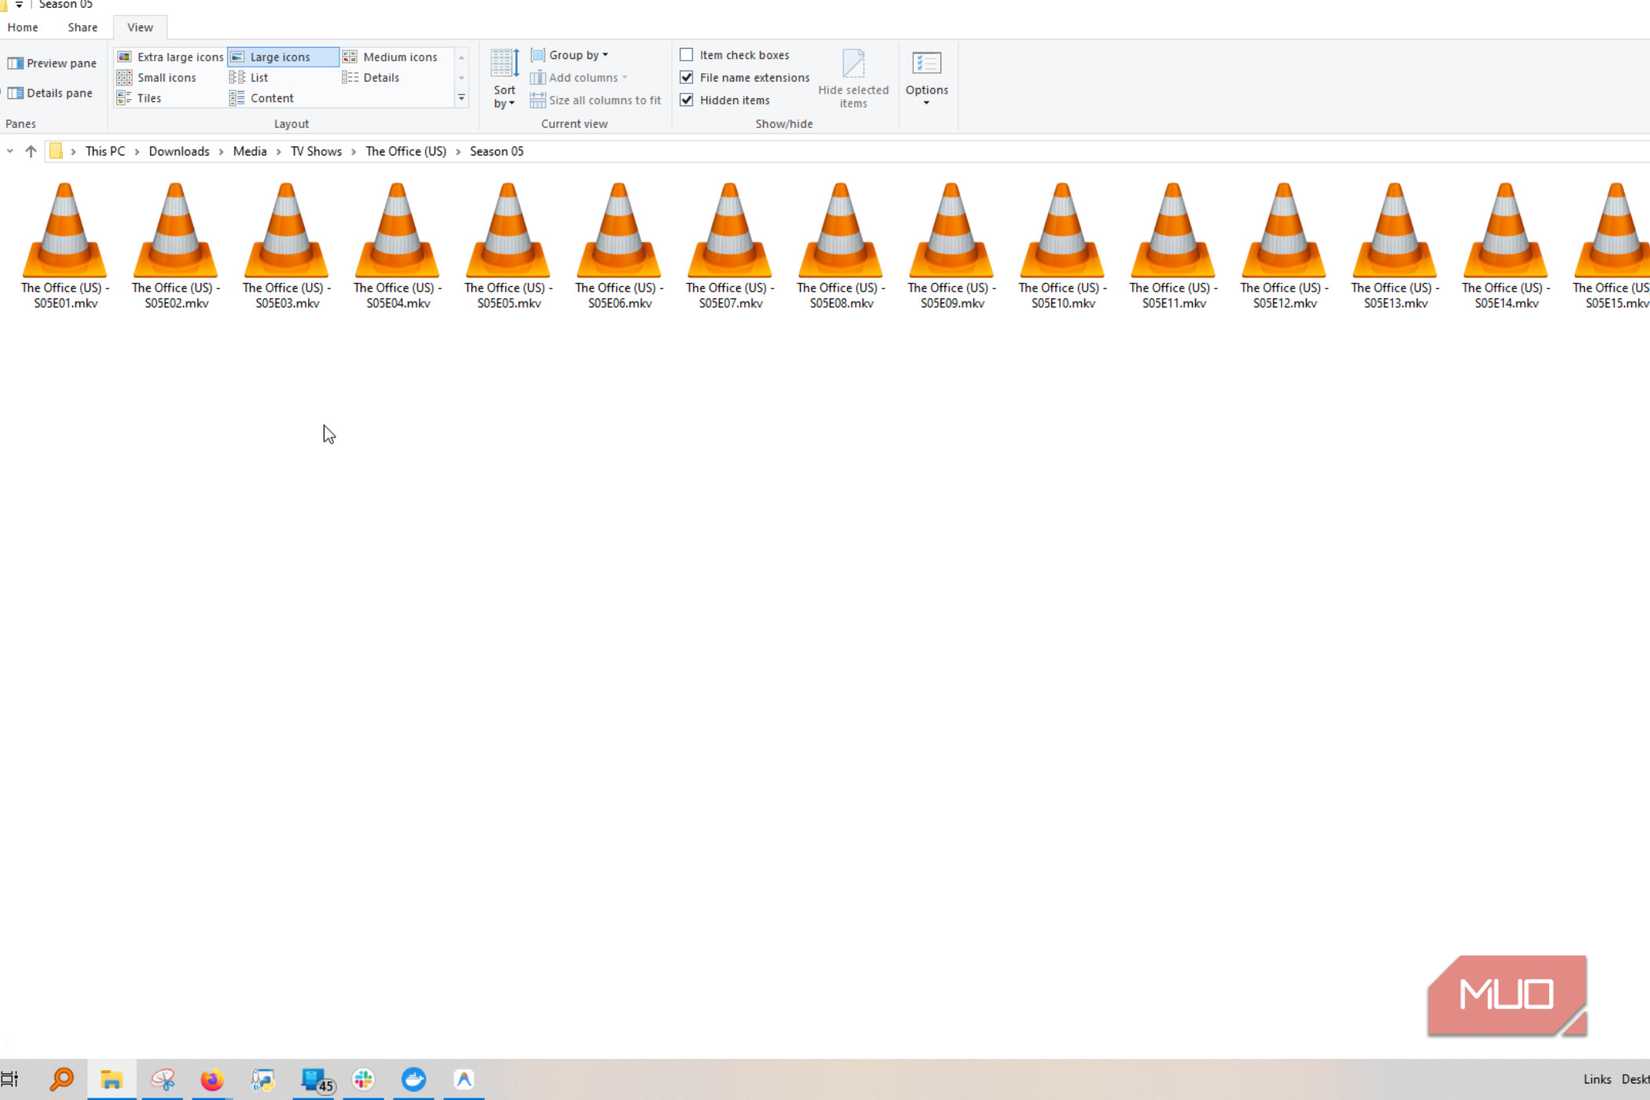
Task: Expand chevron after Downloads in breadcrumb
Action: pyautogui.click(x=221, y=152)
